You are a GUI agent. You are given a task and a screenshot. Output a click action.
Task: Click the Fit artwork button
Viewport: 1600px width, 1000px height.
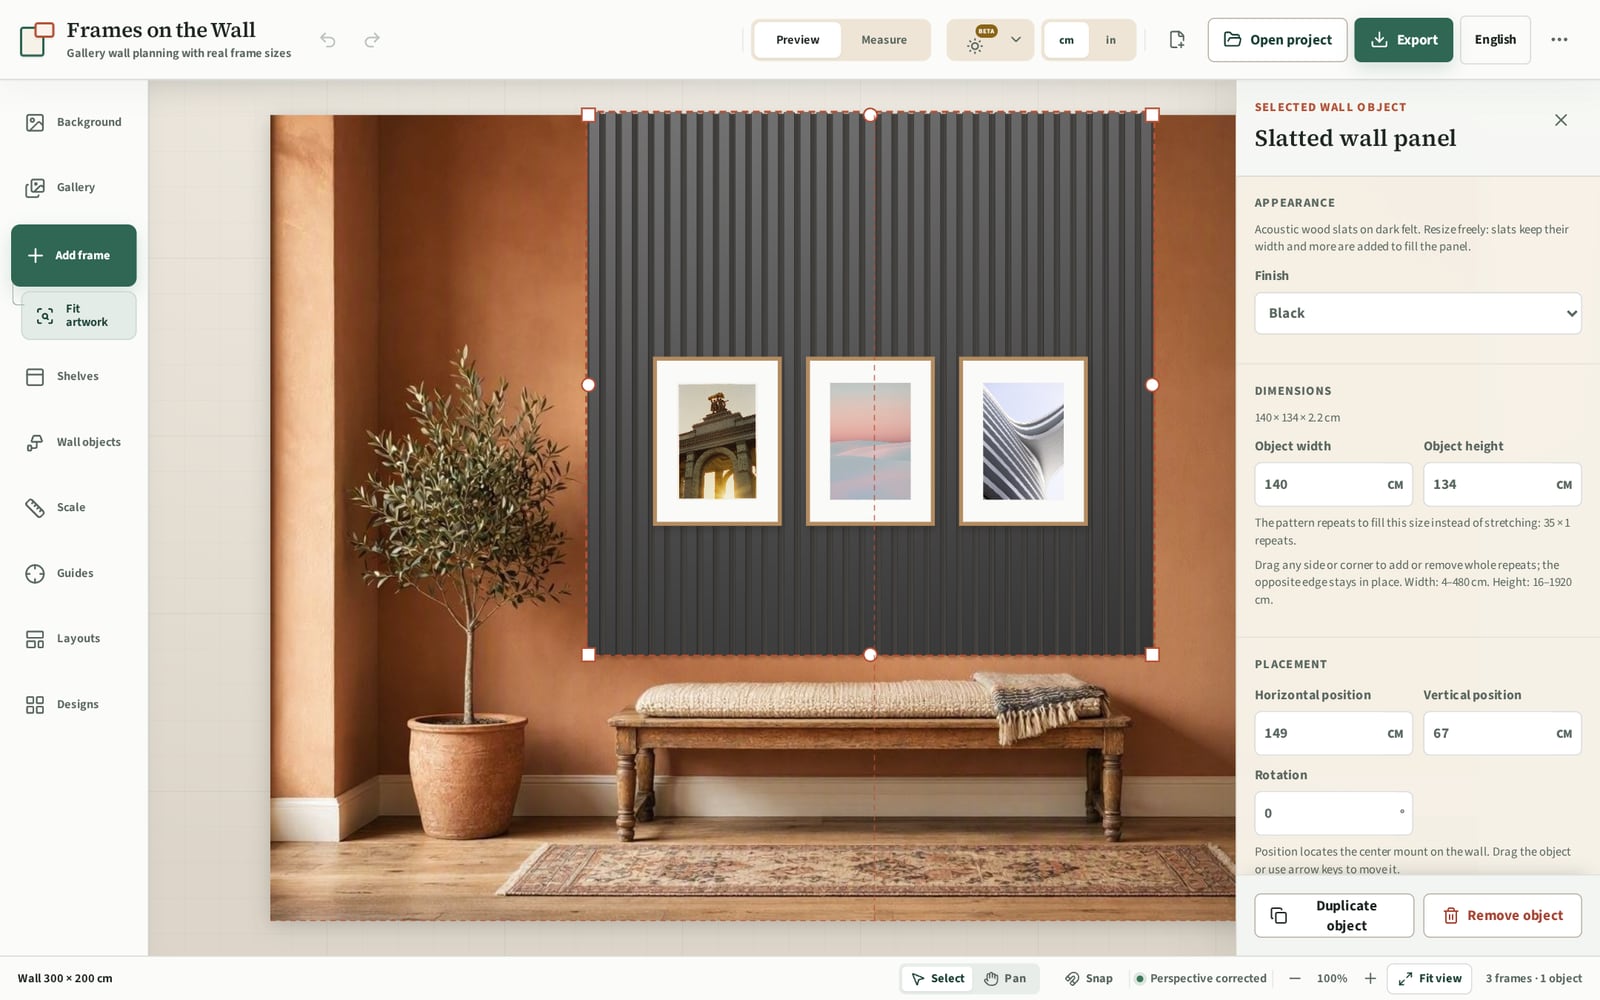click(x=79, y=316)
